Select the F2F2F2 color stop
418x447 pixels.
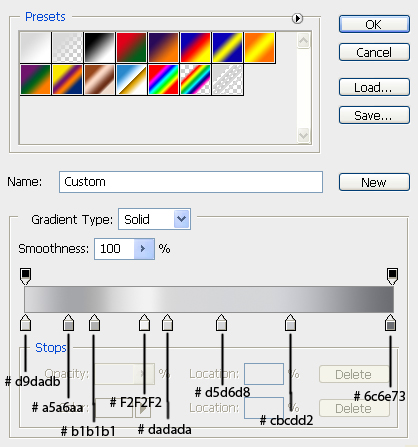[144, 322]
